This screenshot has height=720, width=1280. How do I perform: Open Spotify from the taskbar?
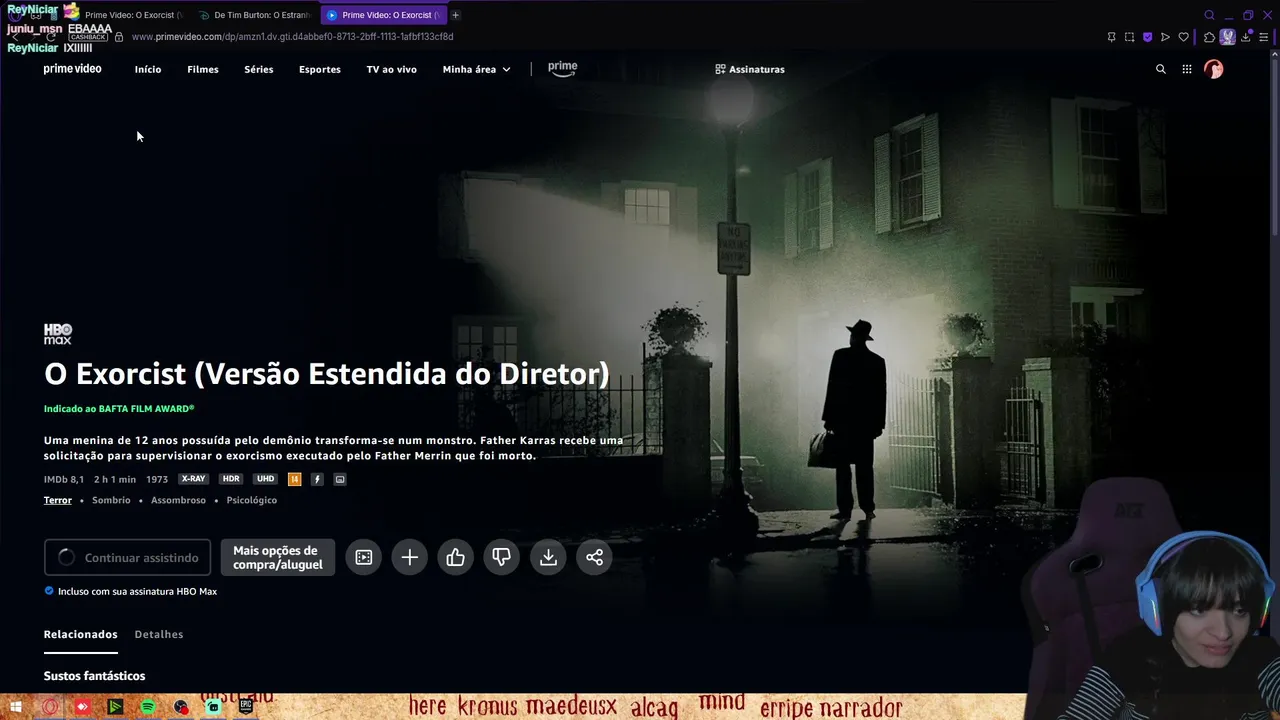[148, 707]
